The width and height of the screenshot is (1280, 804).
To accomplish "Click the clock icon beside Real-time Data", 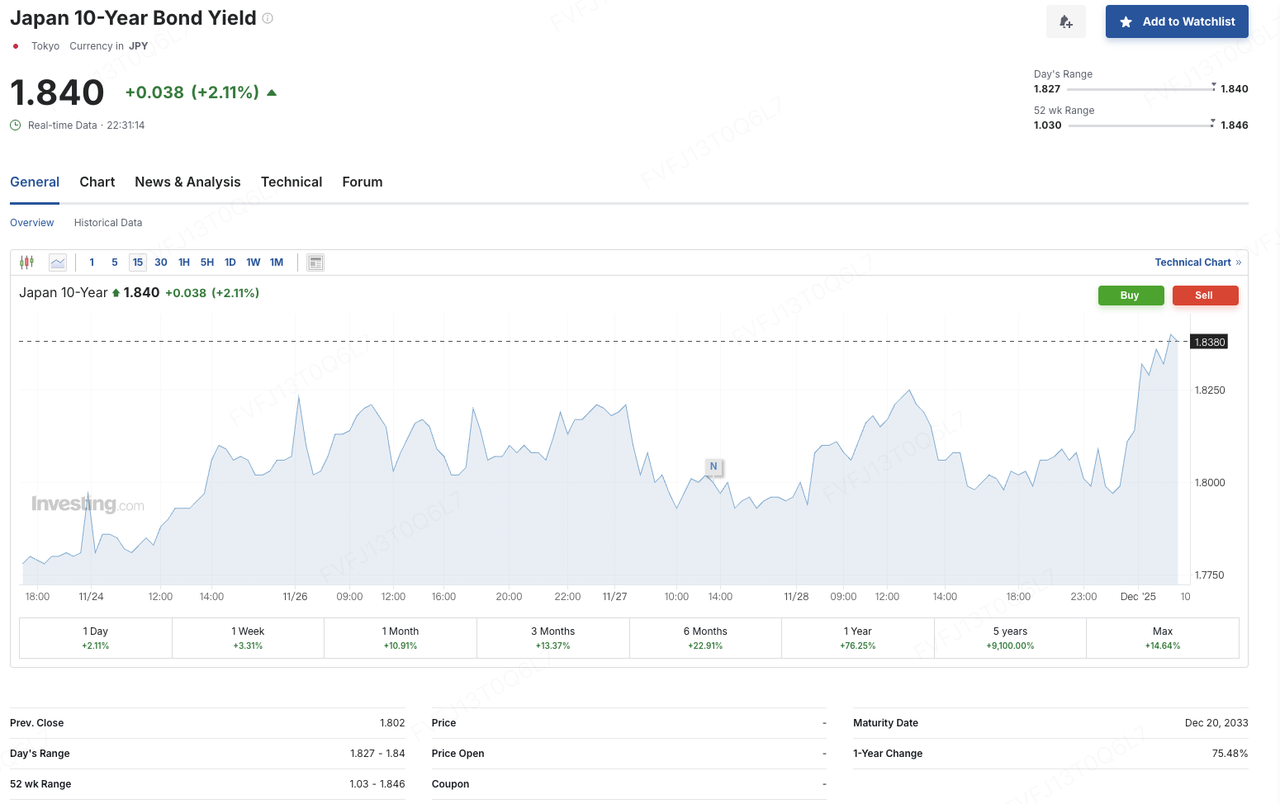I will (x=15, y=125).
